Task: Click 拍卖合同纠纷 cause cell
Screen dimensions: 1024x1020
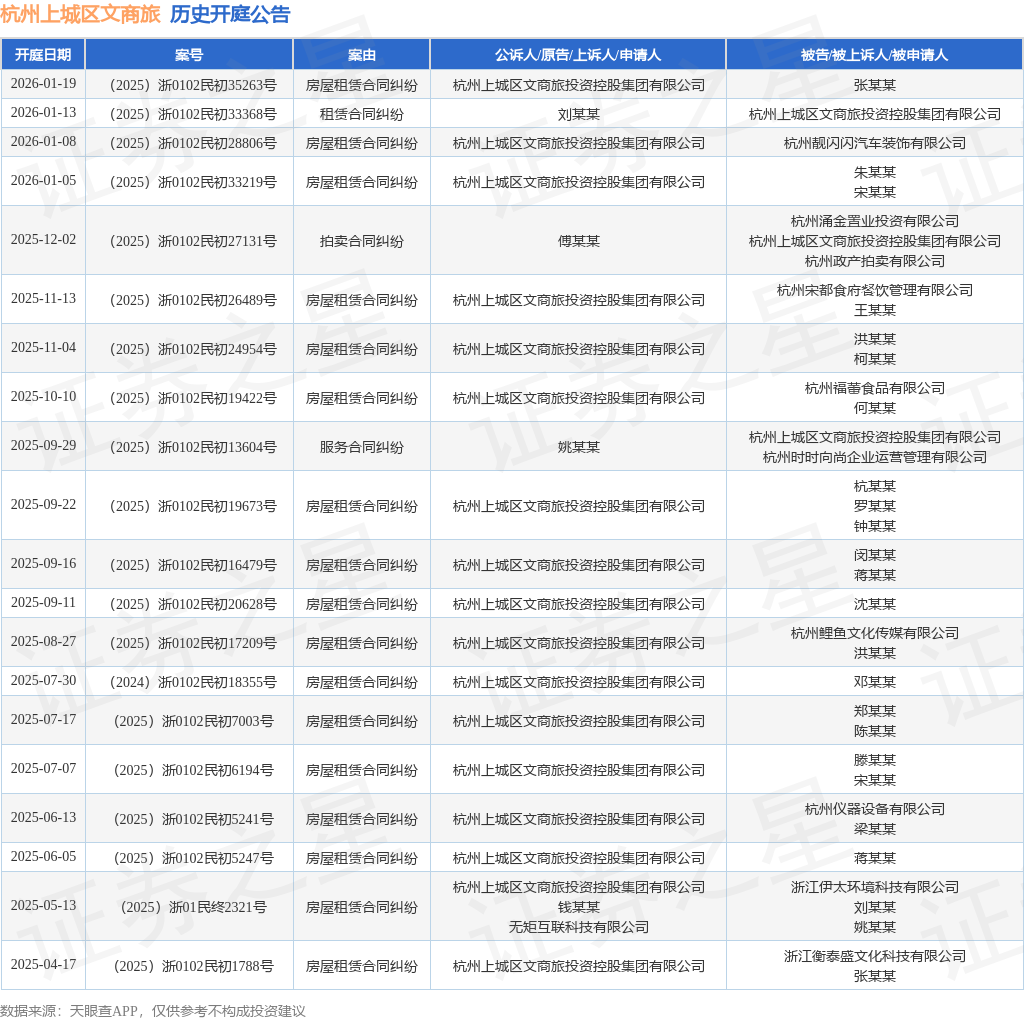Action: click(361, 242)
